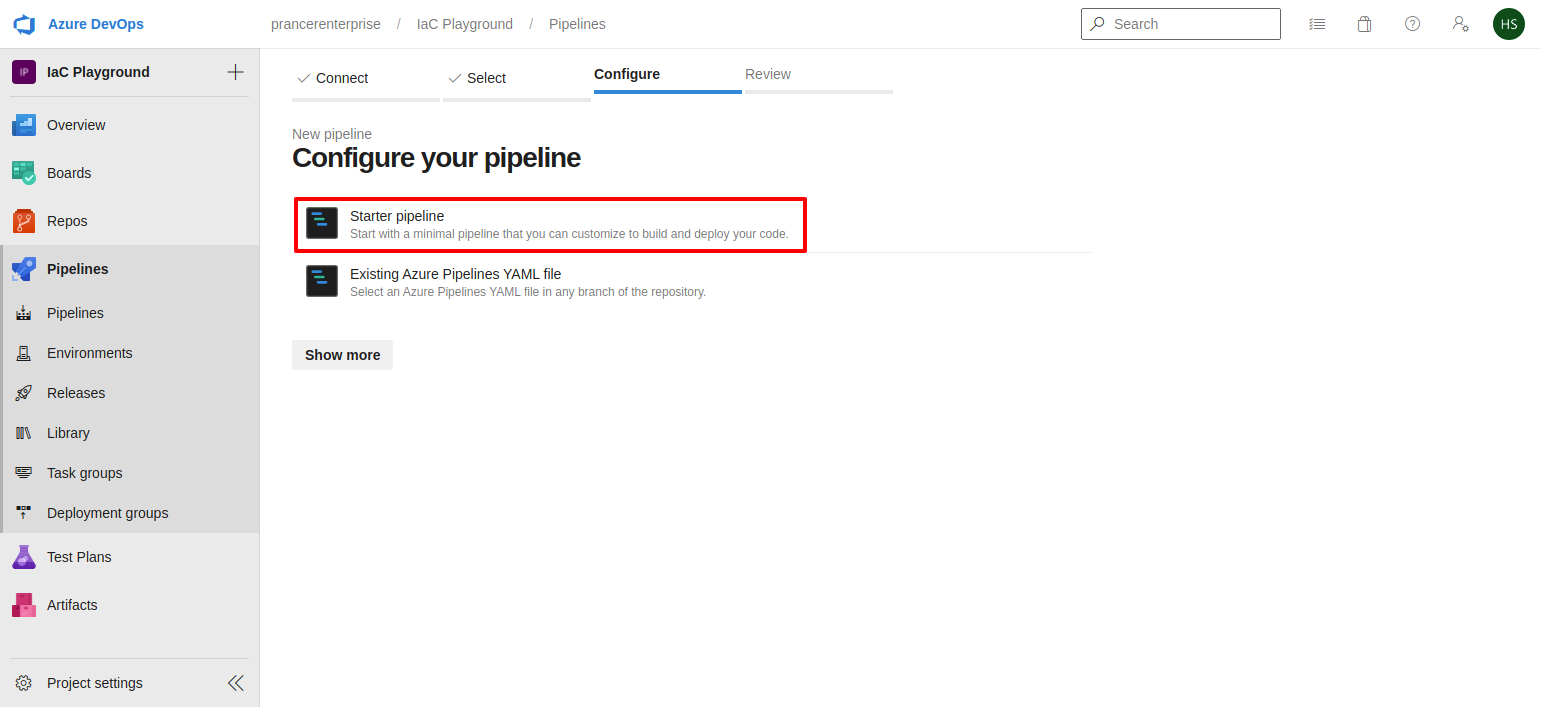The height and width of the screenshot is (707, 1541).
Task: Go to prancerenterprise breadcrumb
Action: click(326, 24)
